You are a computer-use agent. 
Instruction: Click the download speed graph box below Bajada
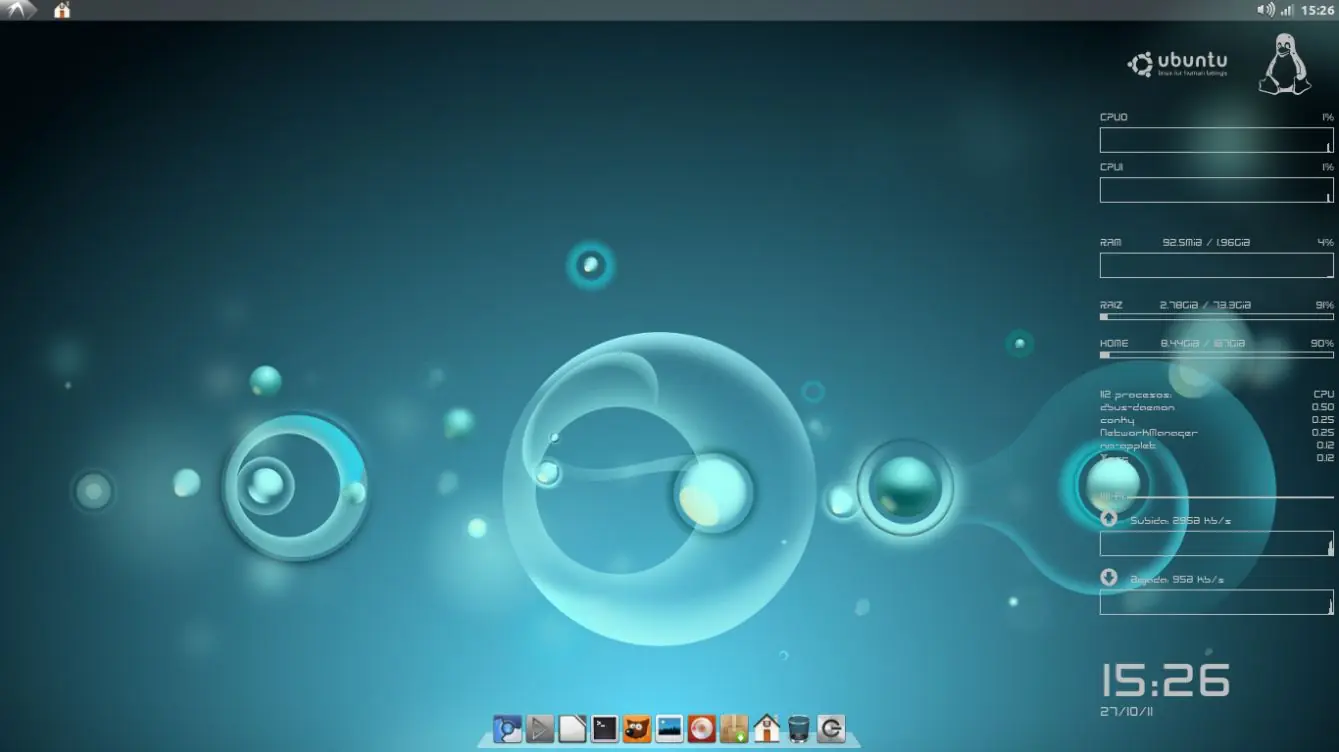click(1216, 602)
